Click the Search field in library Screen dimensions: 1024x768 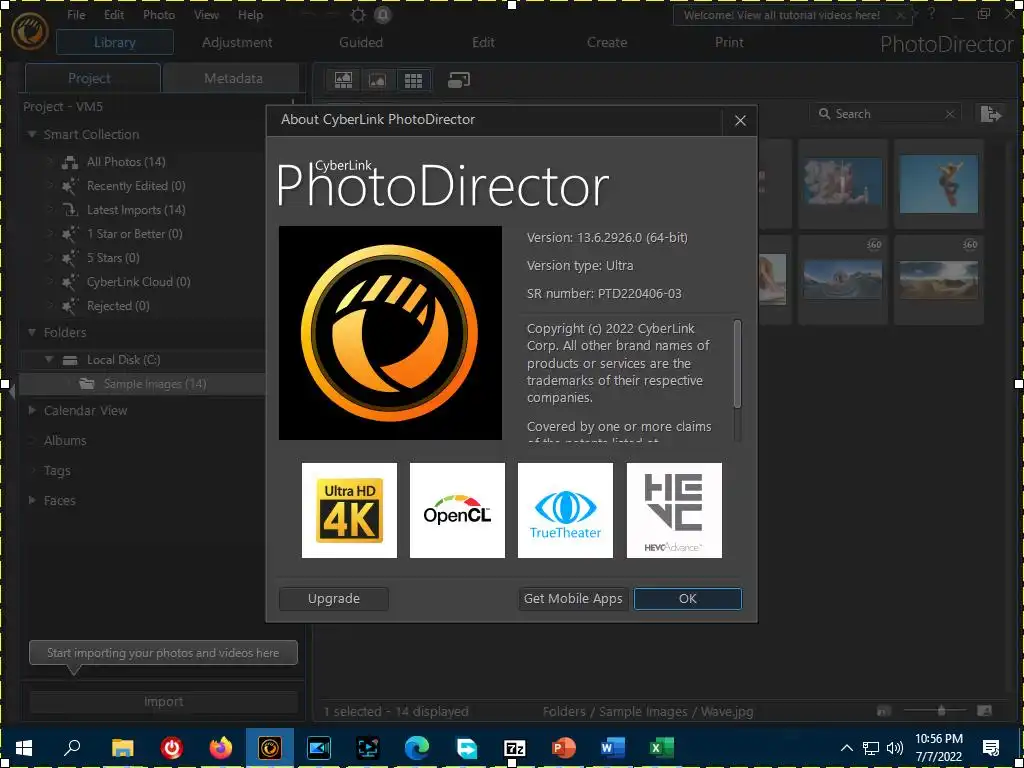pos(885,114)
